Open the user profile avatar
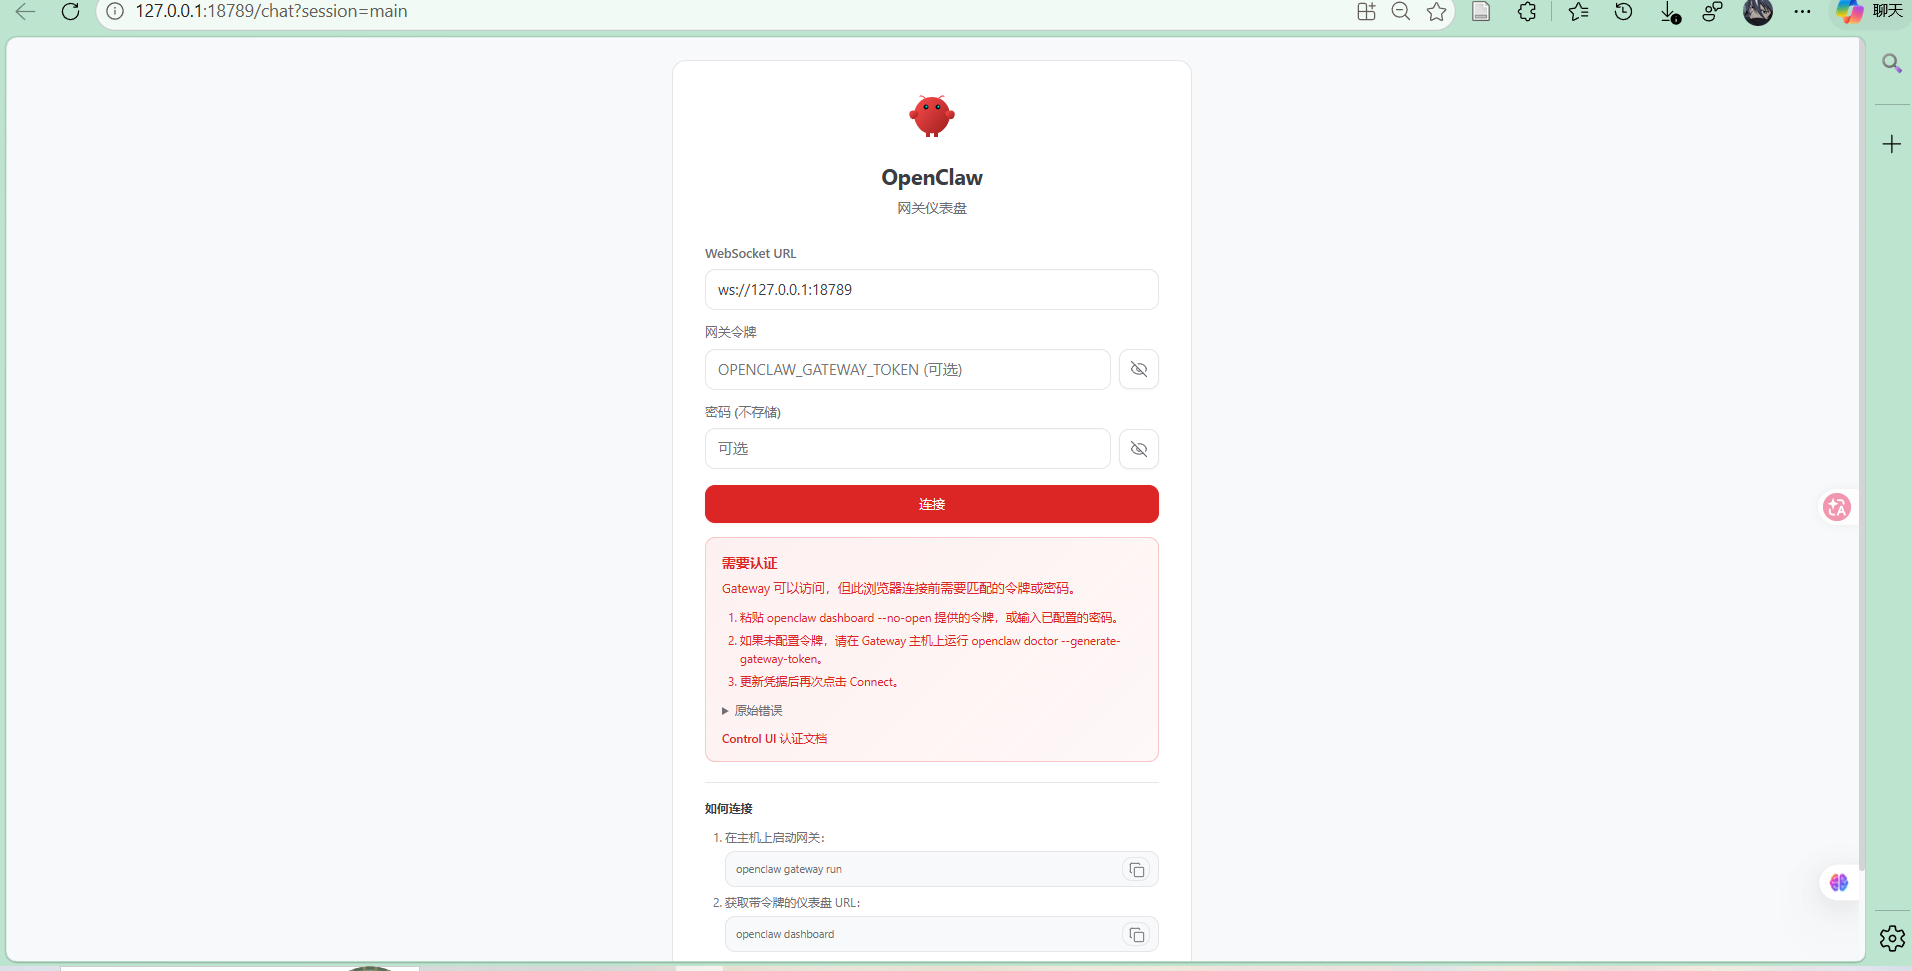 1758,11
